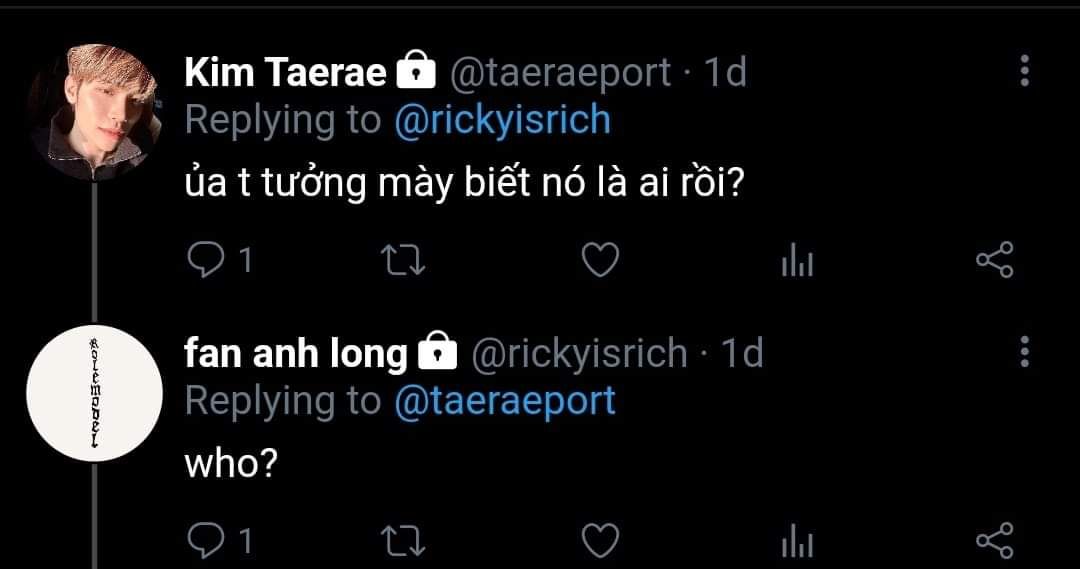The image size is (1080, 569).
Task: View analytics for the "who?" tweet
Action: (797, 541)
